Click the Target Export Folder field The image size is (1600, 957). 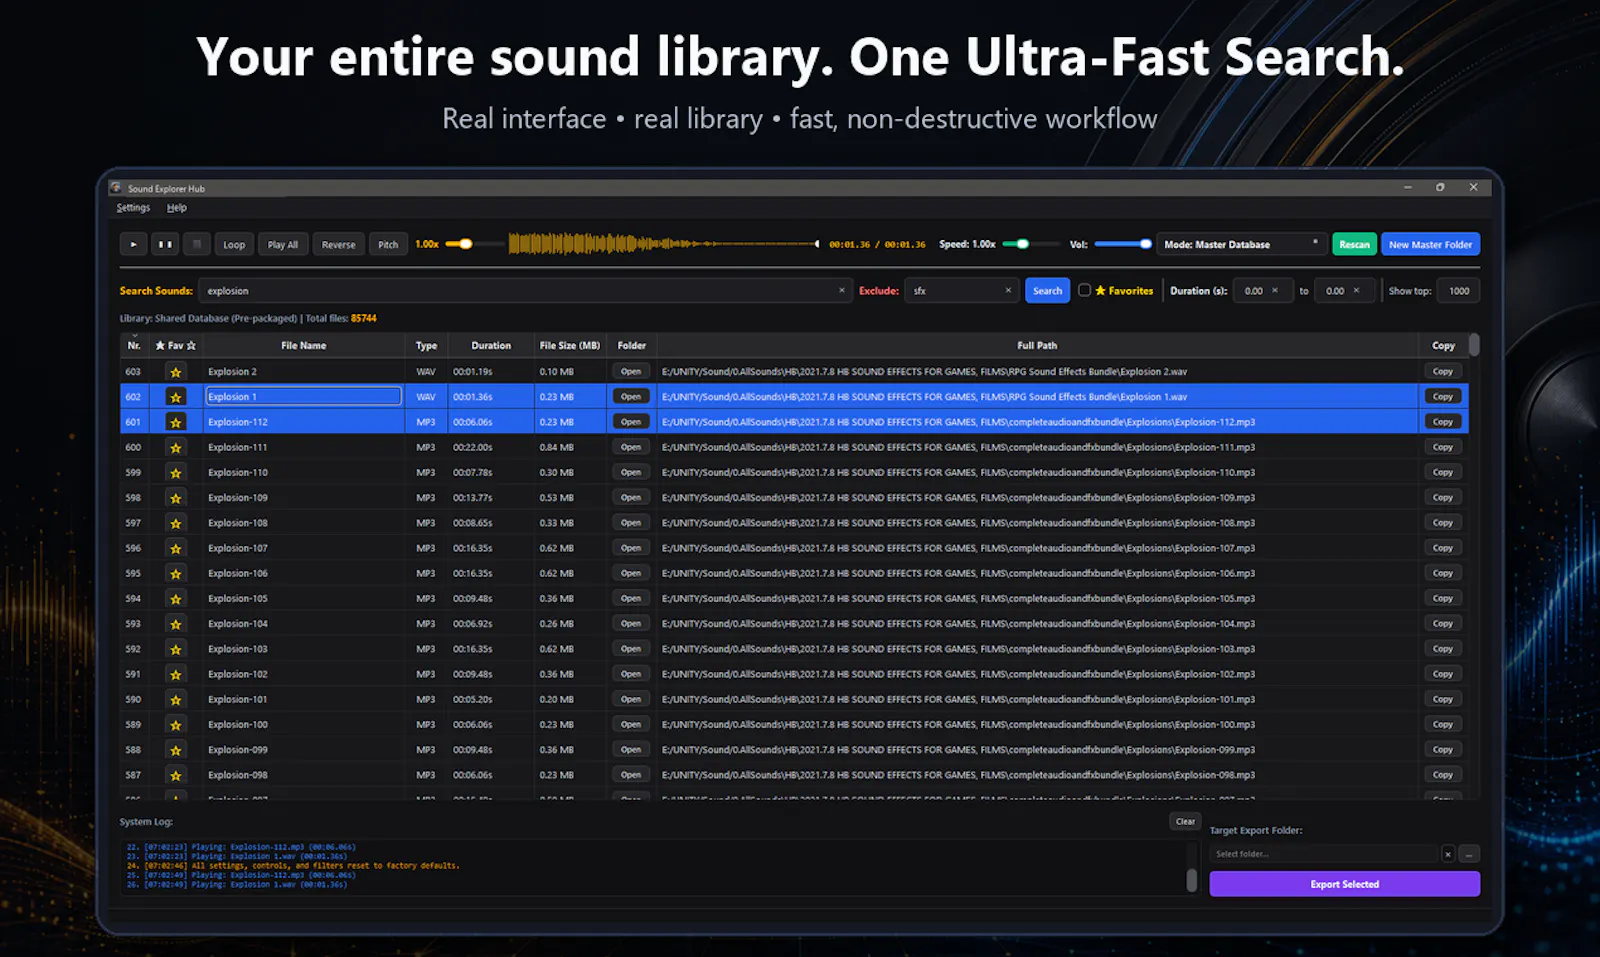pyautogui.click(x=1324, y=854)
